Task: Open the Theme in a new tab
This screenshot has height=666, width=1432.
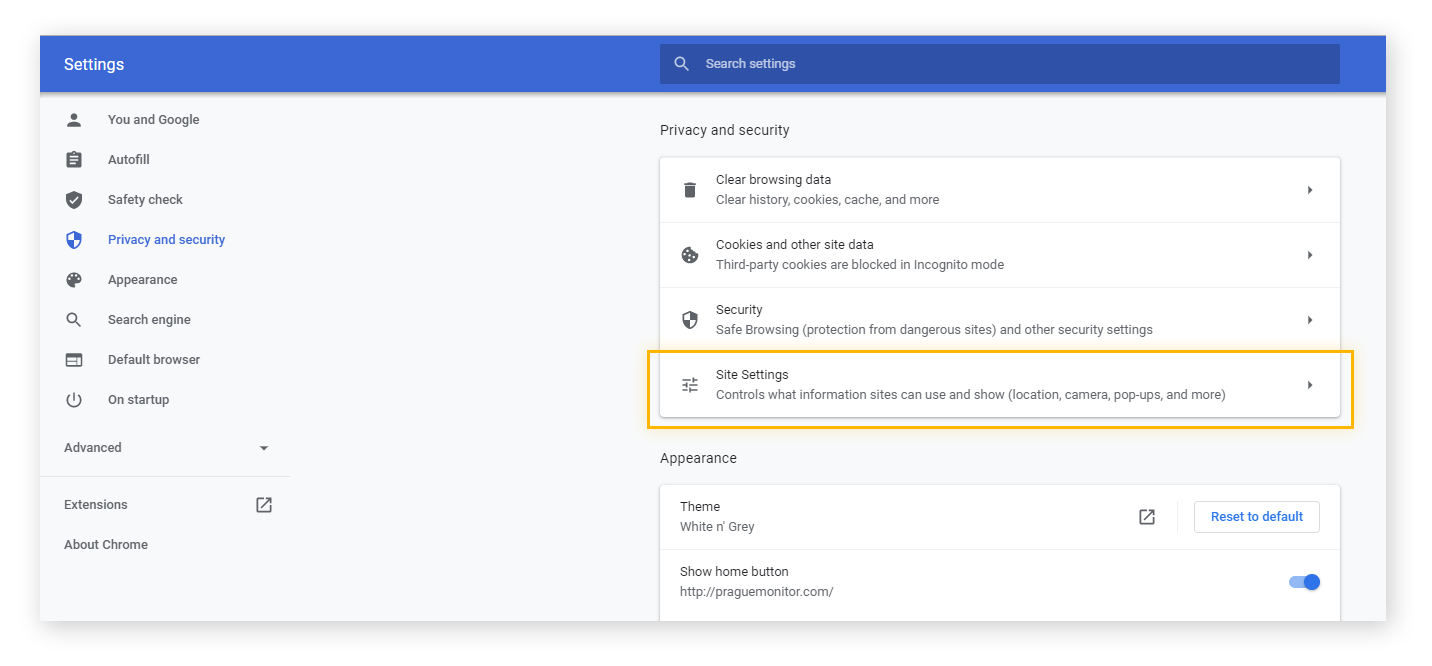Action: (x=1146, y=516)
